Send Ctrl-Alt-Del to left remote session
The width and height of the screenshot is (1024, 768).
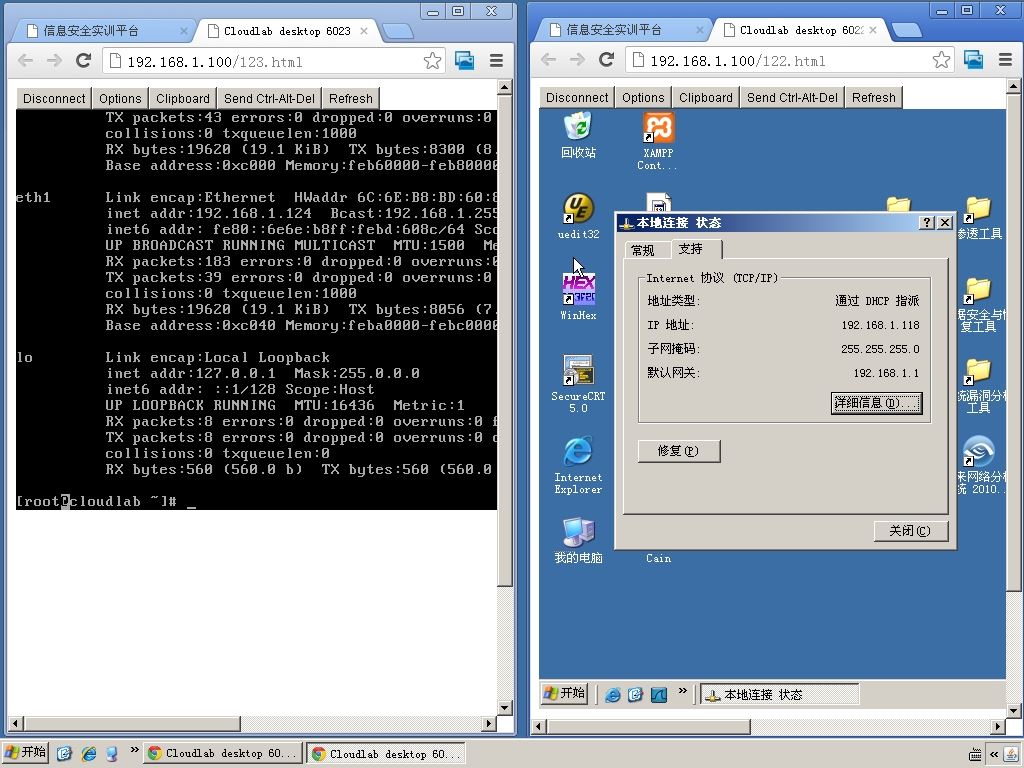tap(269, 99)
